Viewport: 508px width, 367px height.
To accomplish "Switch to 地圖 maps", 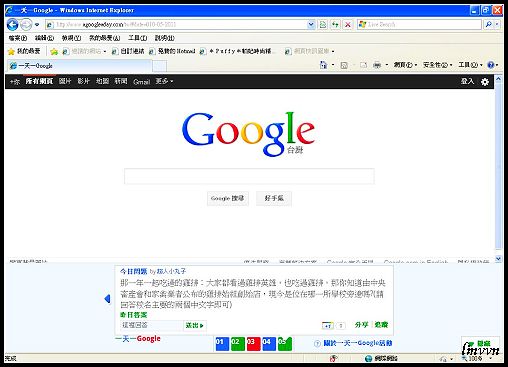I will [102, 81].
